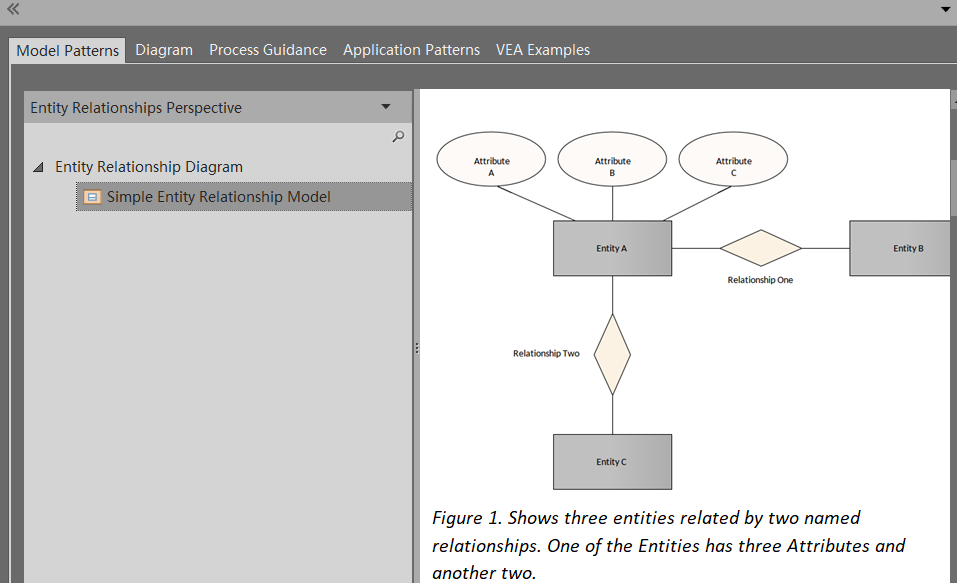957x583 pixels.
Task: Expand the splitter handle between panels
Action: point(416,349)
